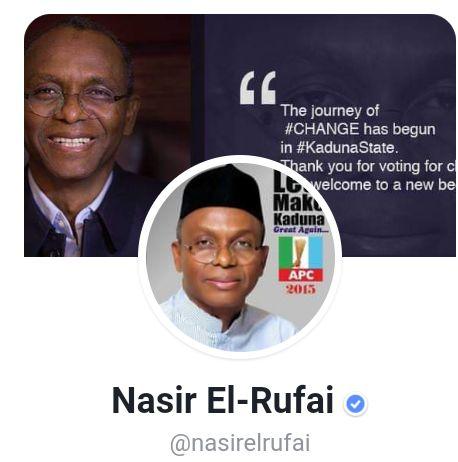Screen dimensions: 458x462
Task: Open the cover photo smiling portrait
Action: pos(107,136)
